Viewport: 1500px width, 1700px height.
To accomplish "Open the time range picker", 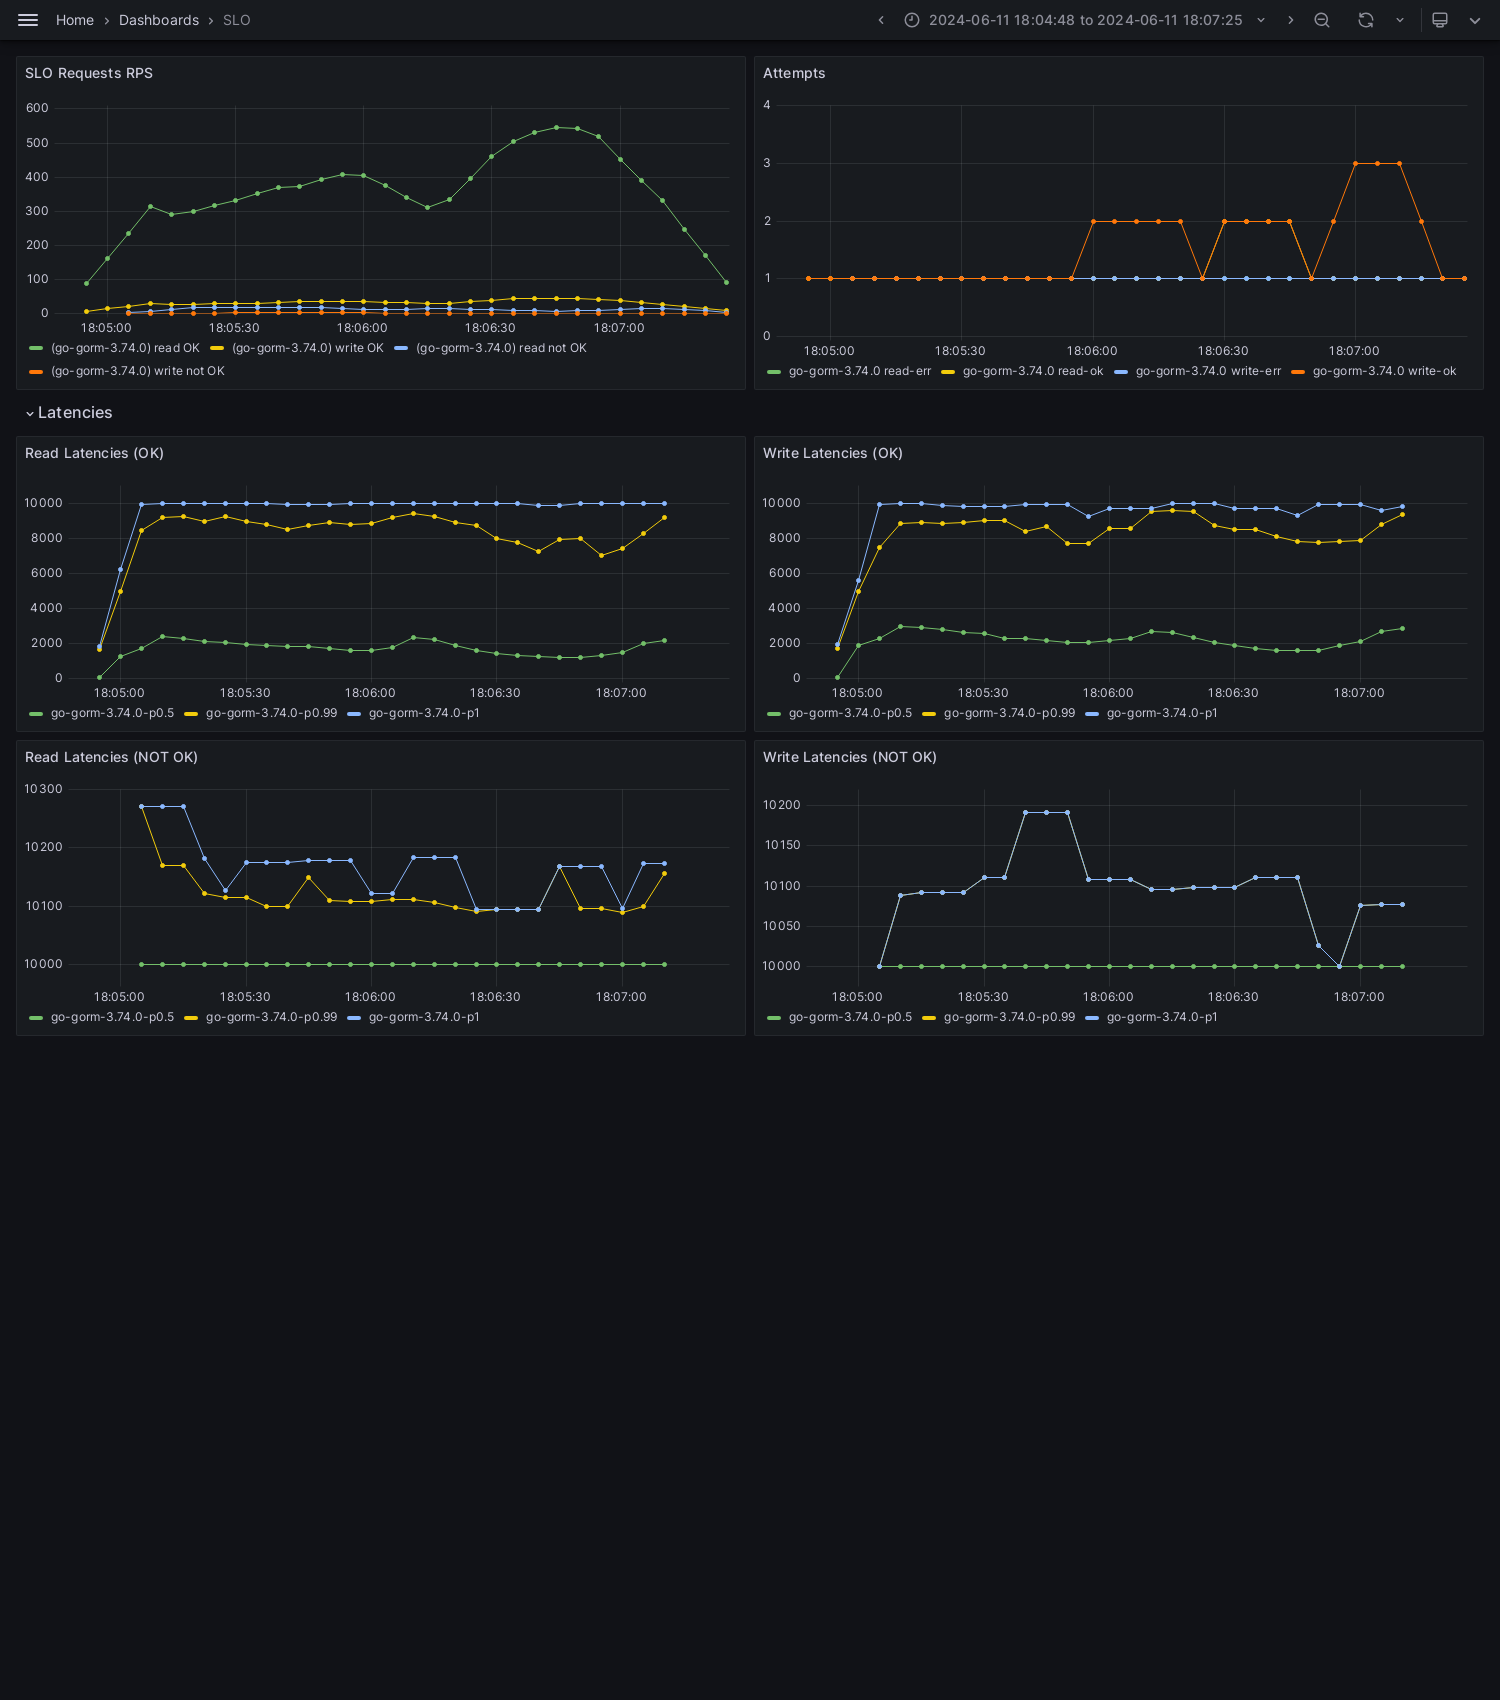I will pos(1085,20).
